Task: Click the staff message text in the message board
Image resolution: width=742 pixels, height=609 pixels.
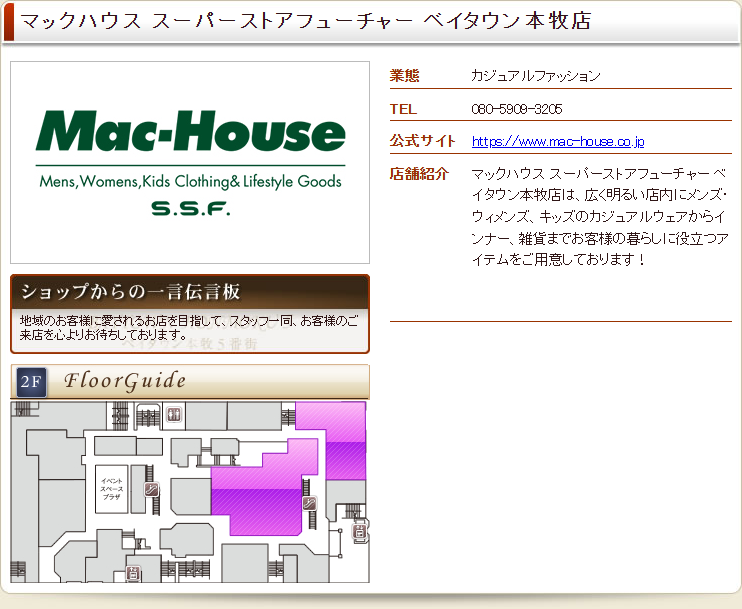Action: coord(188,327)
